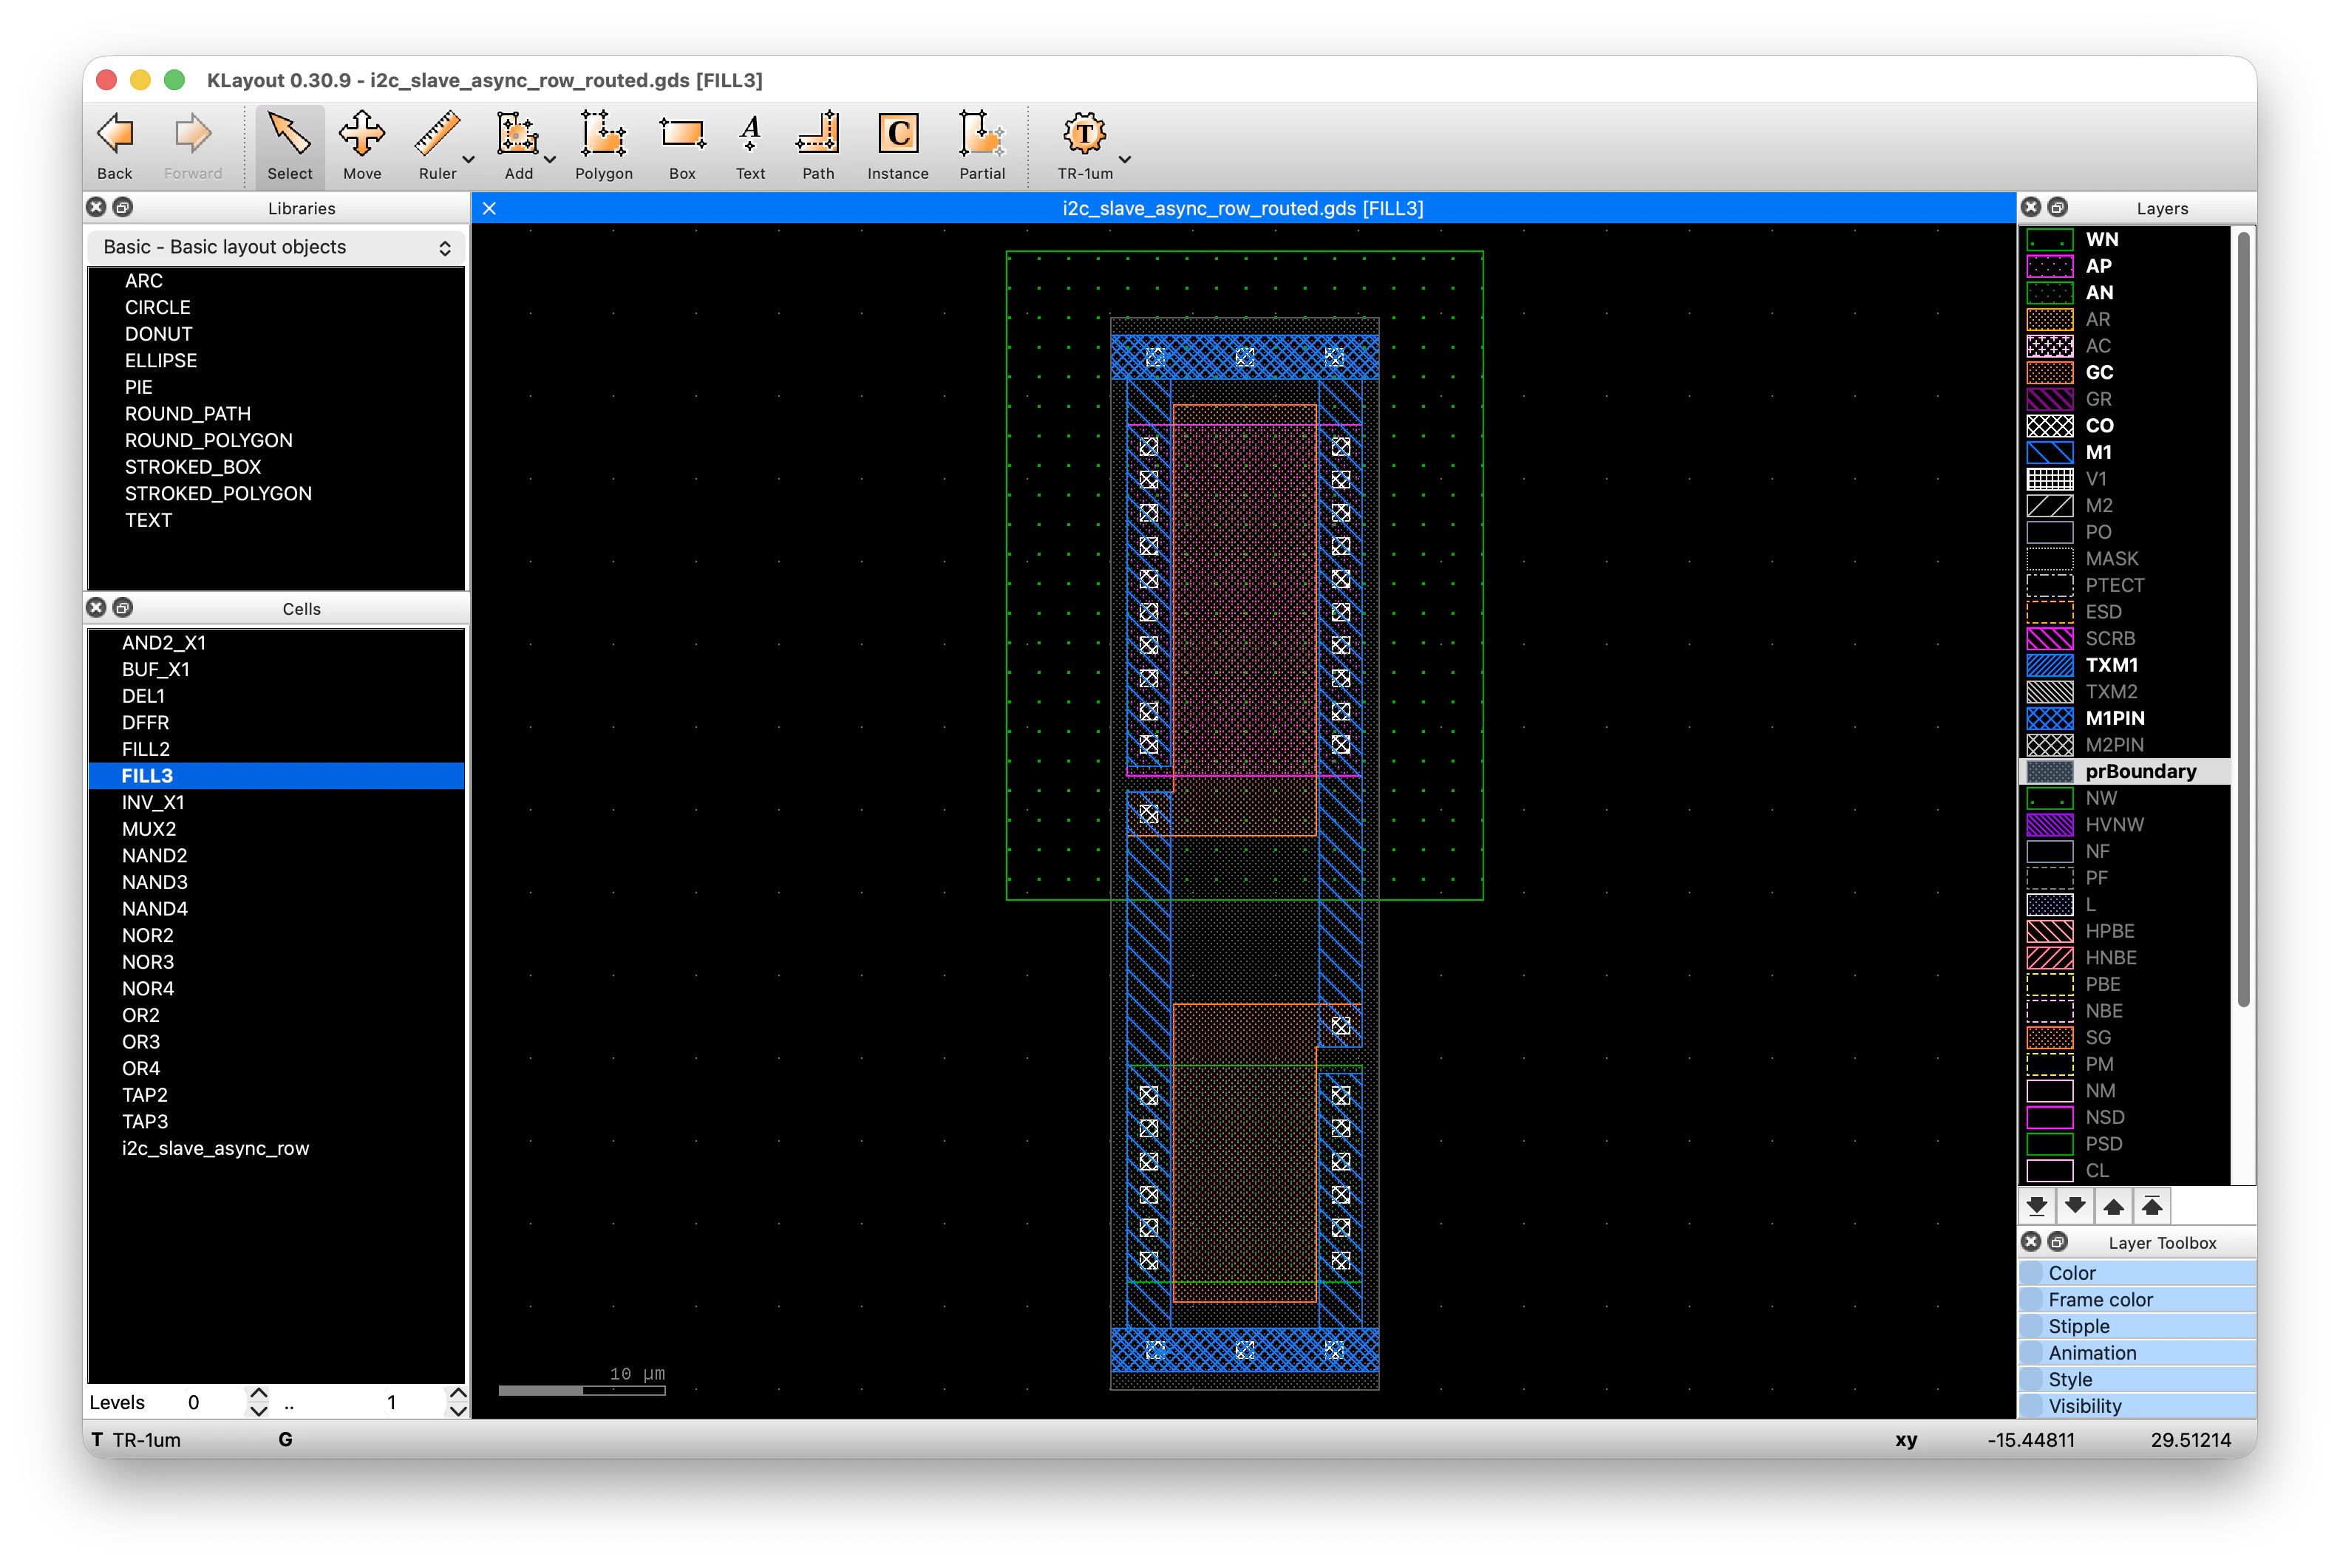This screenshot has width=2340, height=1568.
Task: Open technology selector dropdown arrow
Action: (x=1125, y=160)
